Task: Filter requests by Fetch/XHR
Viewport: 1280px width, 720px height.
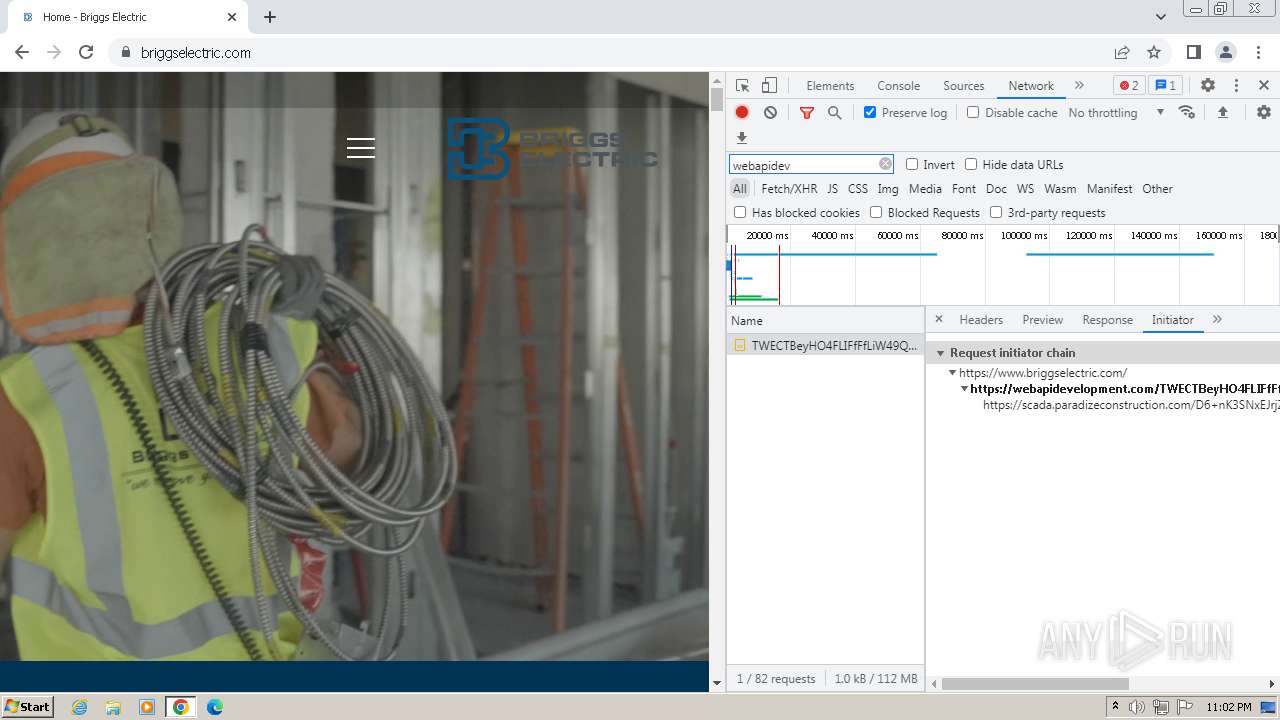Action: point(789,188)
